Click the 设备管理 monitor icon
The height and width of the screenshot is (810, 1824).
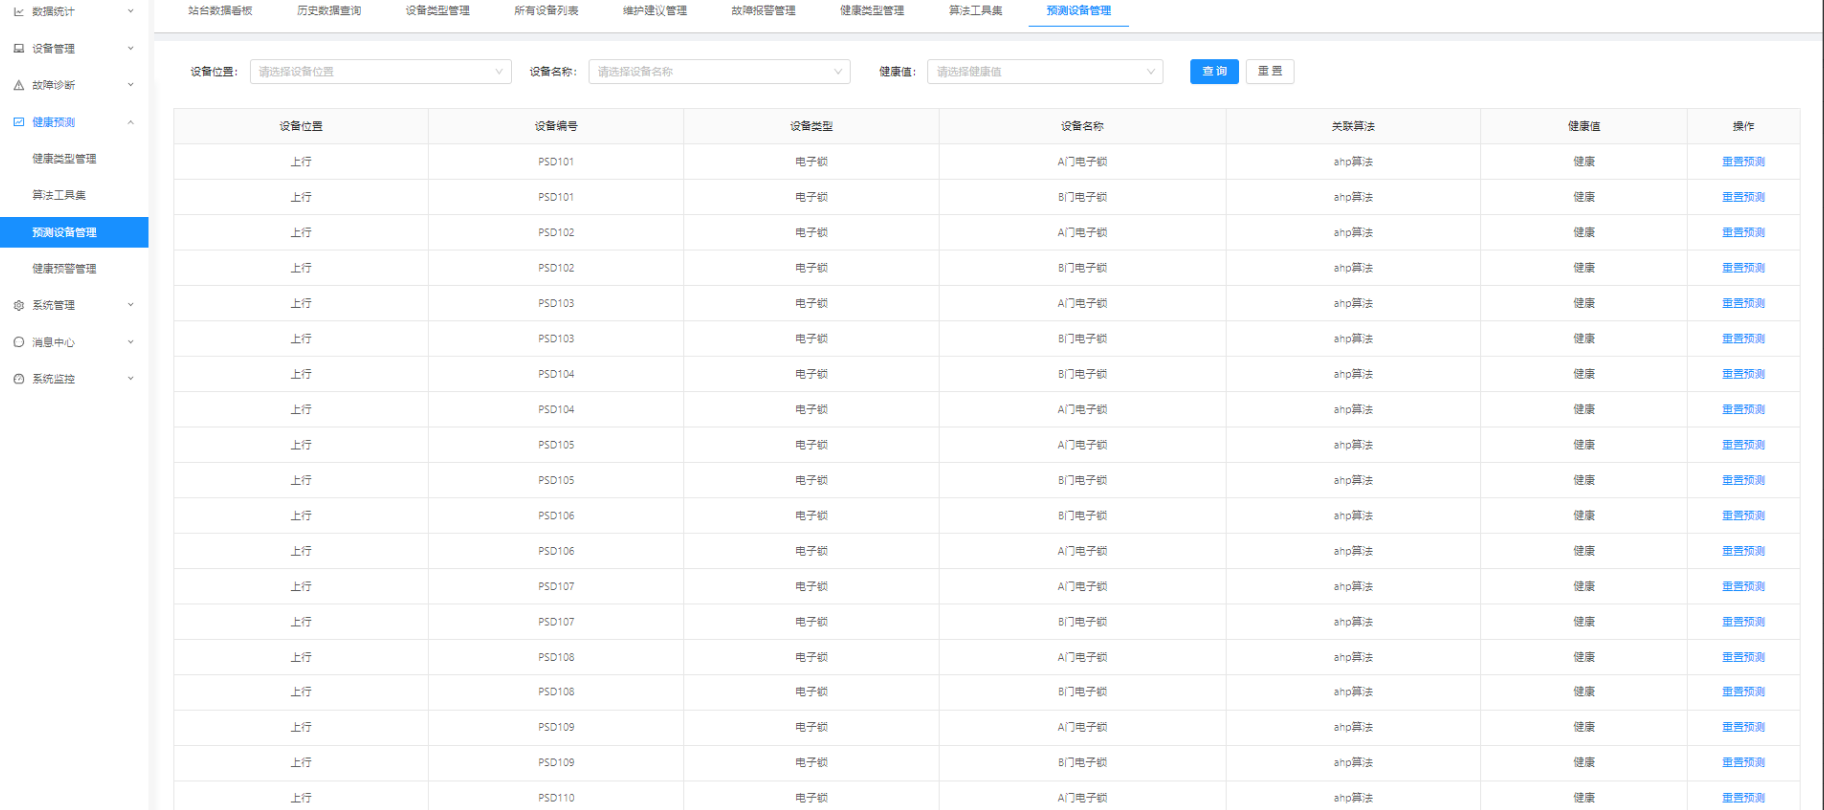pyautogui.click(x=18, y=48)
